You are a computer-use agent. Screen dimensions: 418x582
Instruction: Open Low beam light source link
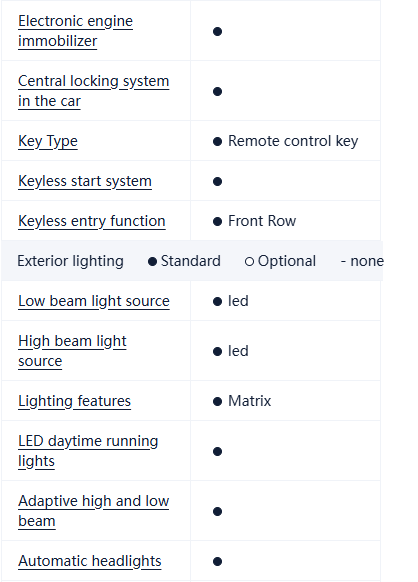click(94, 301)
